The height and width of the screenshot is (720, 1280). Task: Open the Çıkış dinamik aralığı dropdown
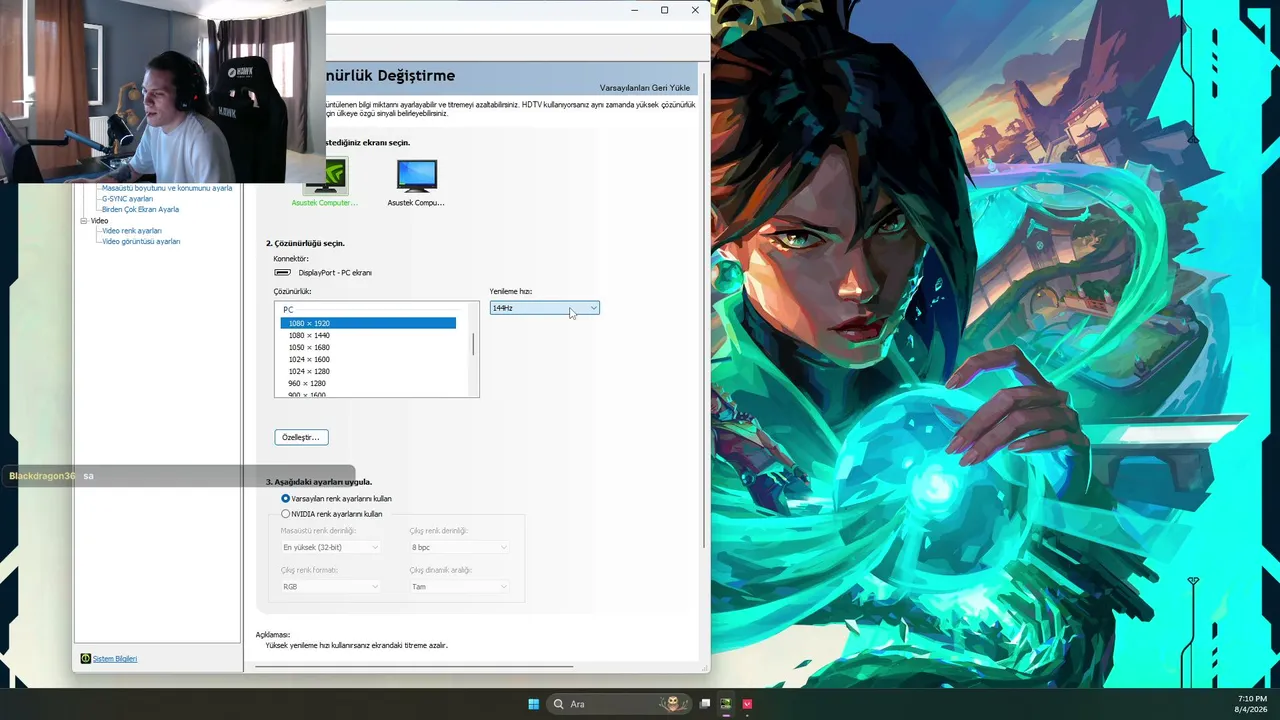[459, 586]
